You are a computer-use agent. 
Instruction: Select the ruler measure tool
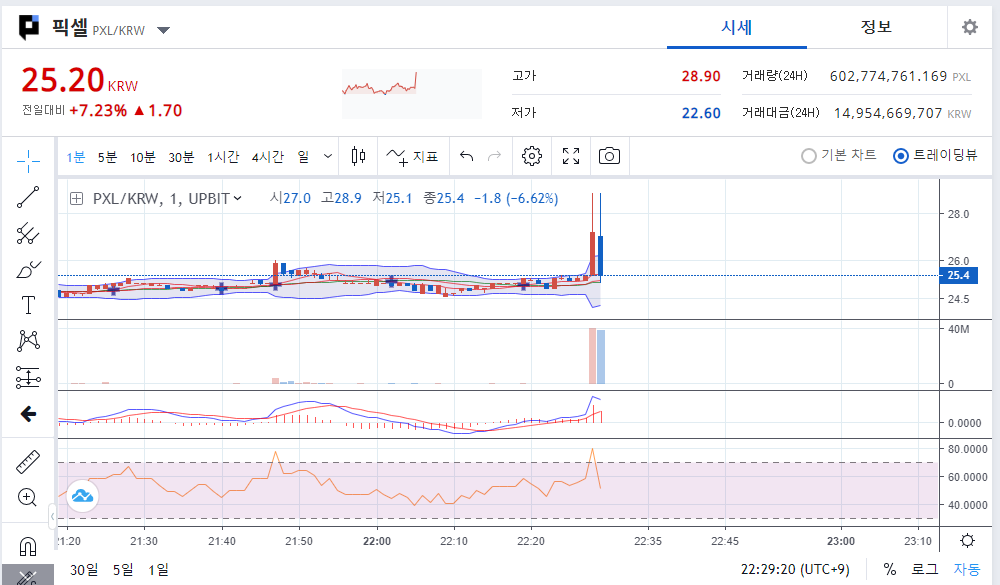pyautogui.click(x=28, y=462)
